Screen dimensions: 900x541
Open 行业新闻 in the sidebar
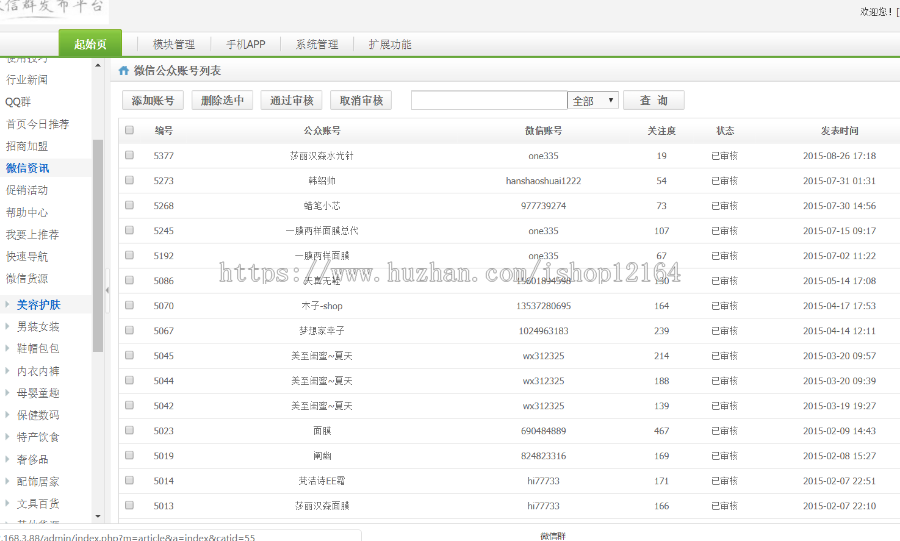[27, 80]
